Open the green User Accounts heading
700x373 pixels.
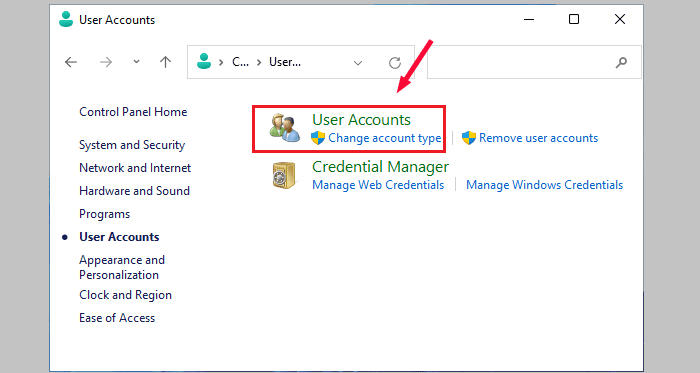coord(361,120)
